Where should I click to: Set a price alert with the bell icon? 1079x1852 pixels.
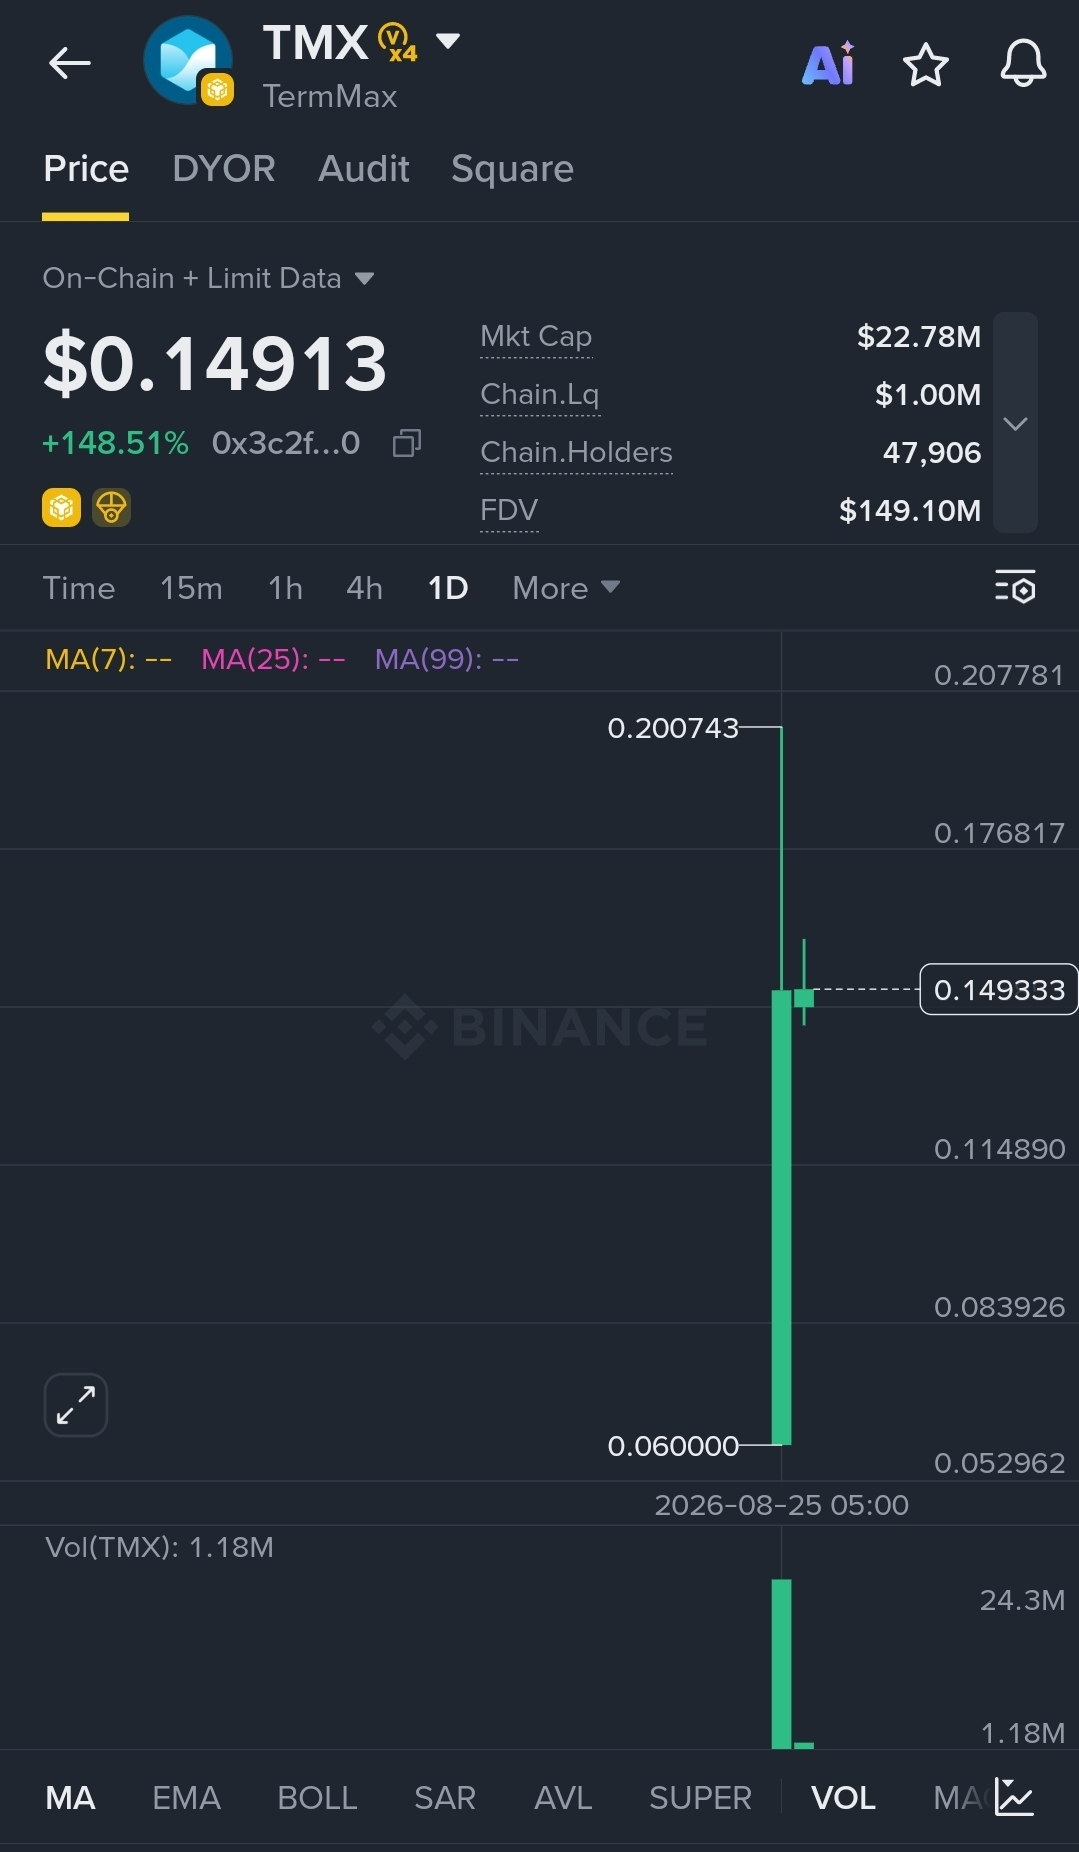click(x=1023, y=64)
